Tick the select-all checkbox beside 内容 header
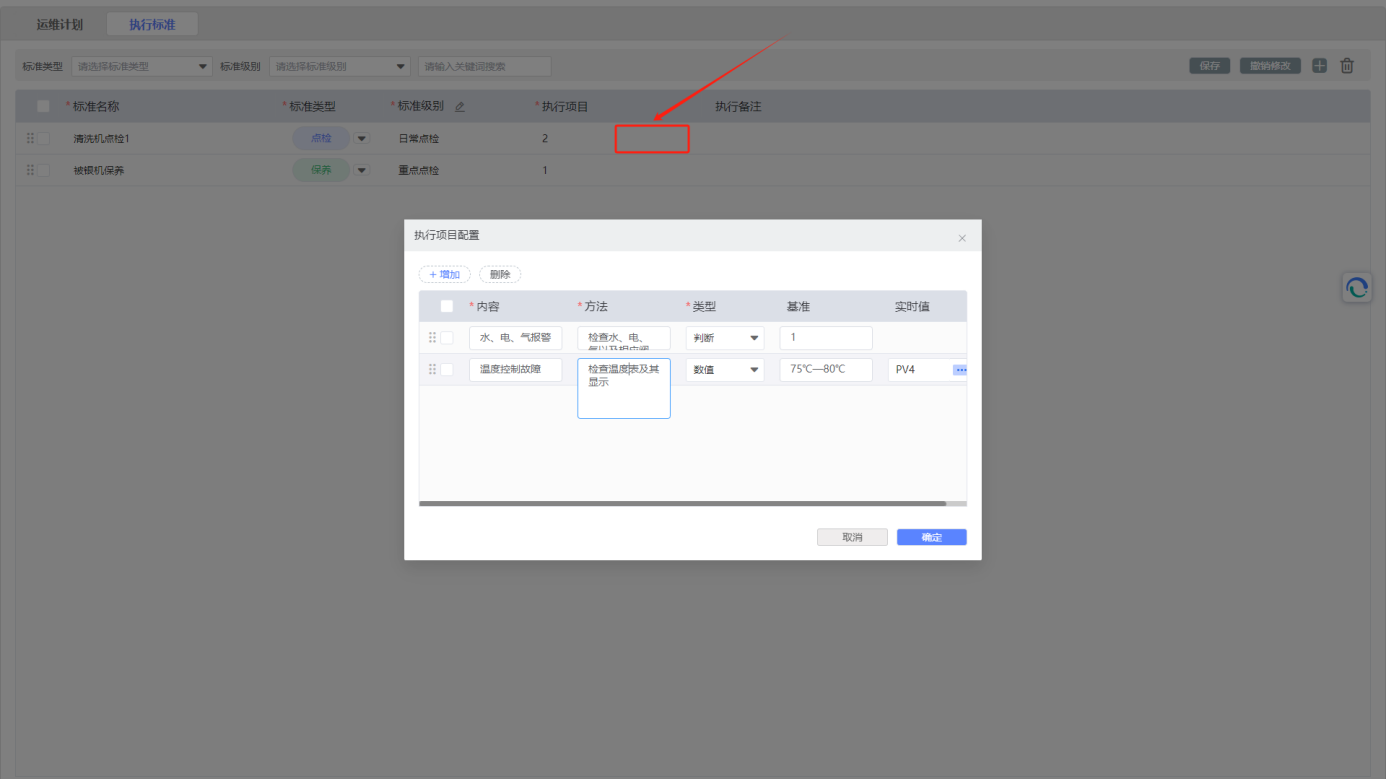 pos(447,307)
